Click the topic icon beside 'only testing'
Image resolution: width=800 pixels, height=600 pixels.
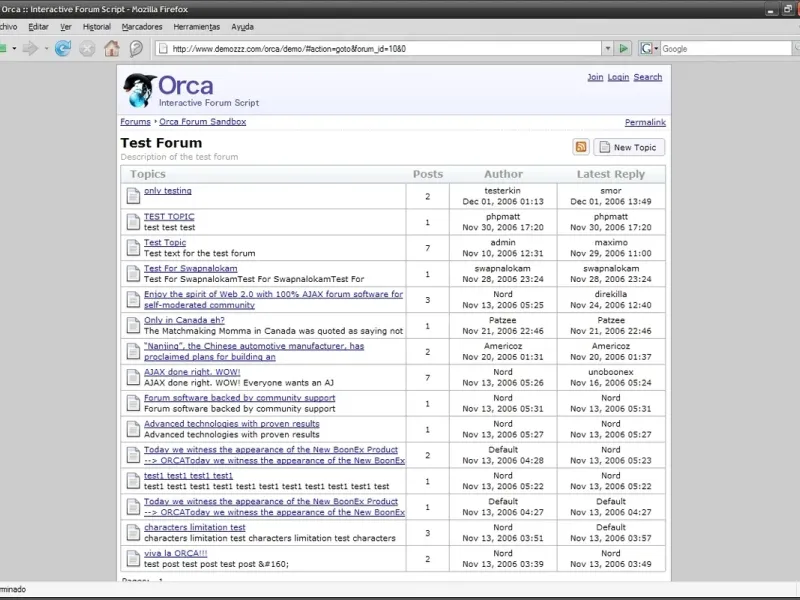click(x=133, y=196)
